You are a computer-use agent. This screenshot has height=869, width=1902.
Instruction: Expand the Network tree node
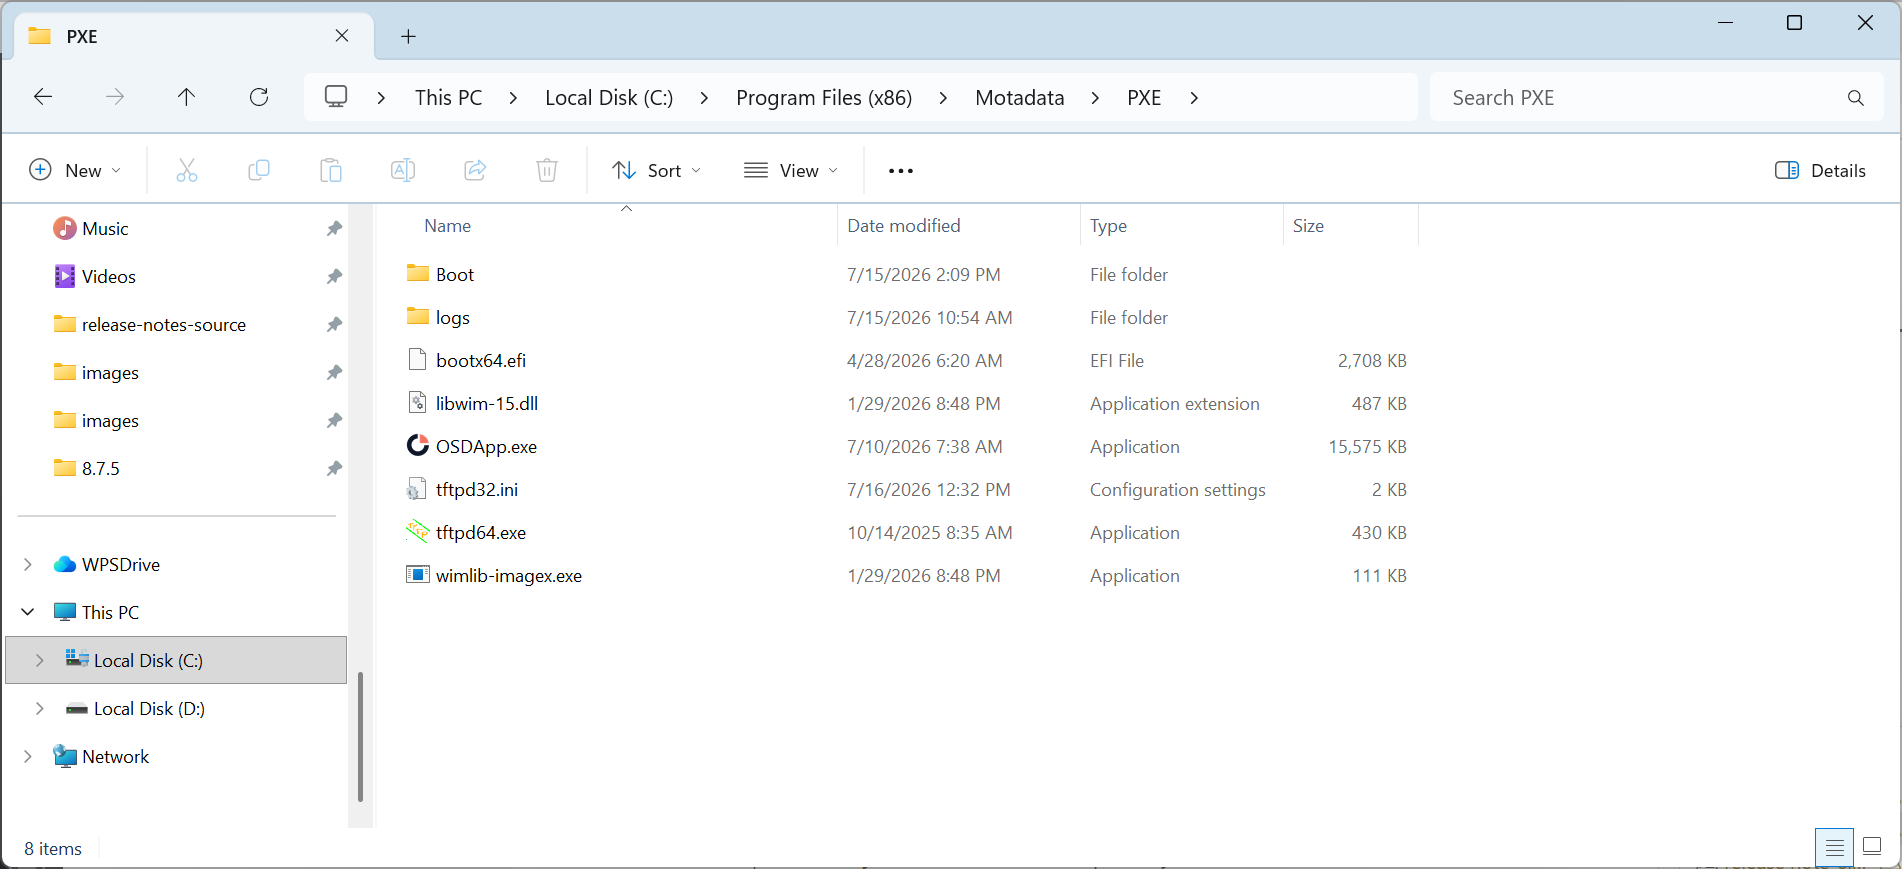pos(28,756)
